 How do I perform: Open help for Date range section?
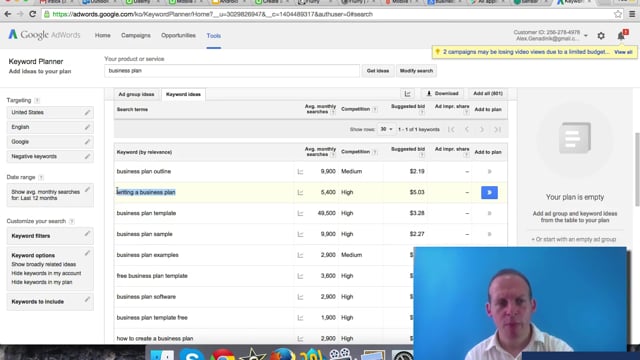click(x=41, y=178)
